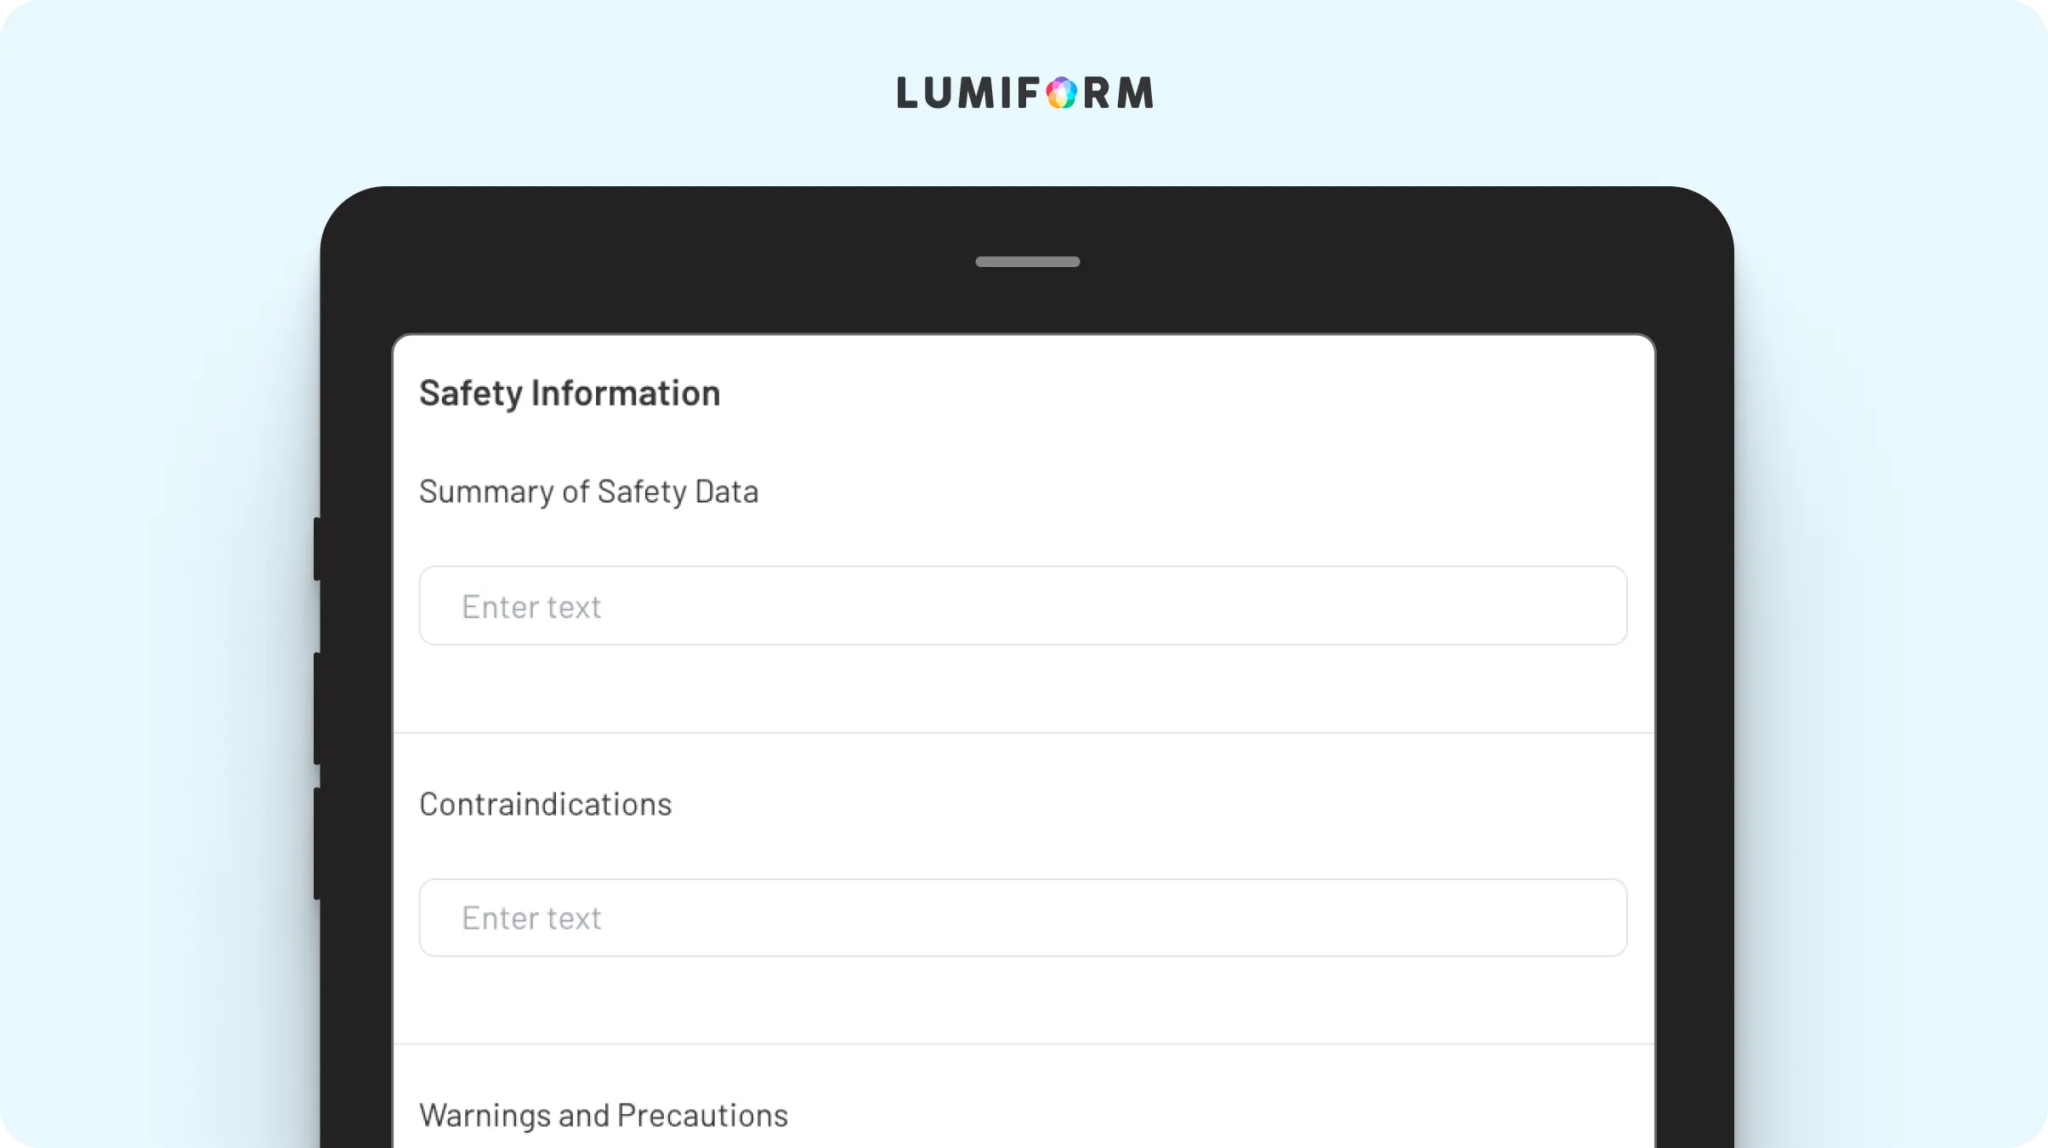Click divider line above Warnings and Precautions
The height and width of the screenshot is (1148, 2048).
tap(1024, 1044)
